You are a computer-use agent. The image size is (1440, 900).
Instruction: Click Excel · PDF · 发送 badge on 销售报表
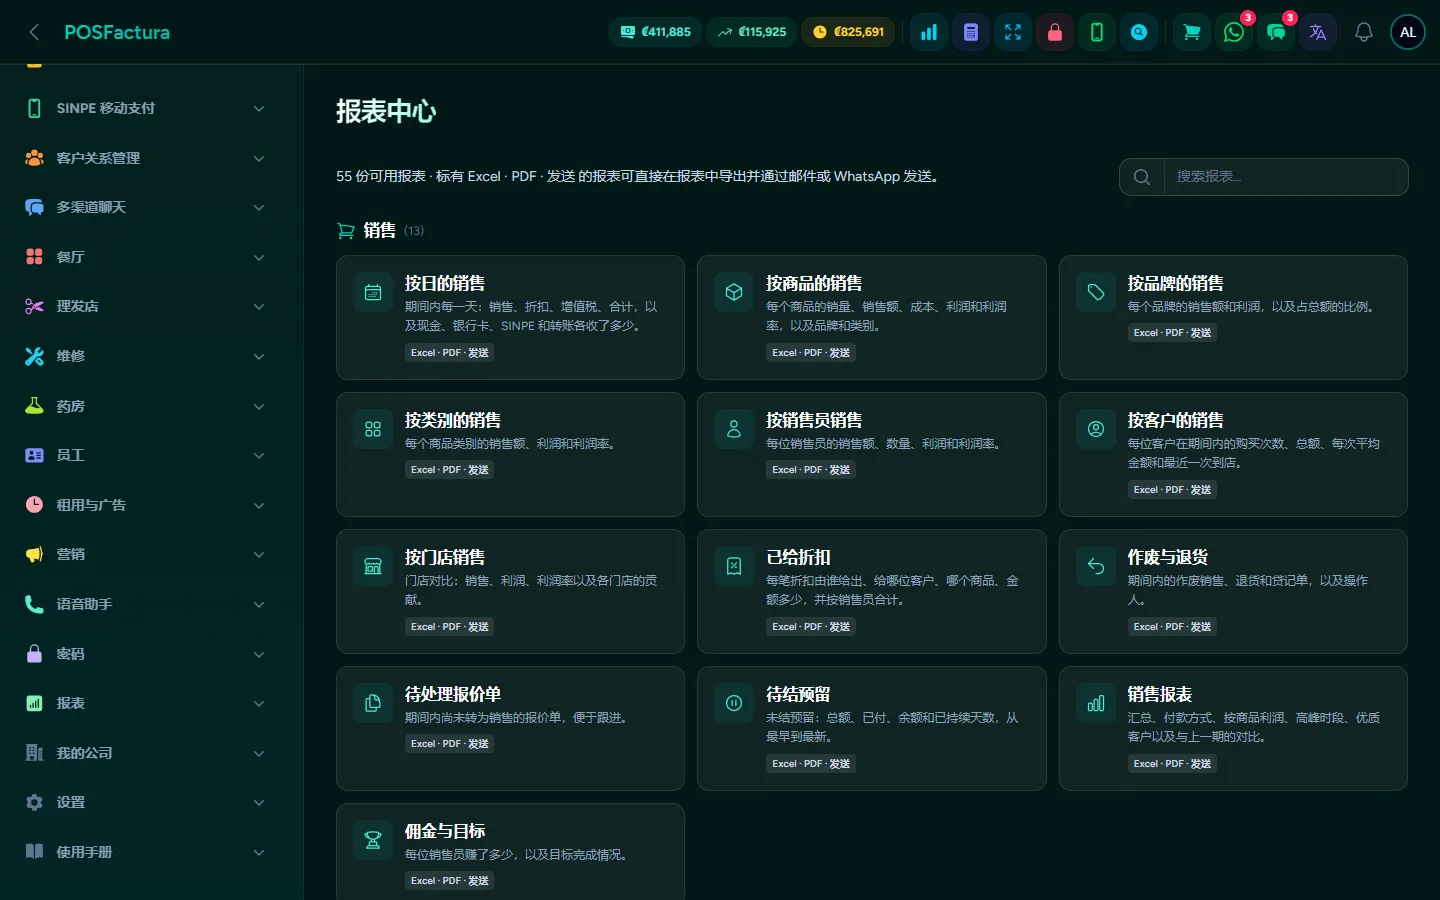[1172, 764]
